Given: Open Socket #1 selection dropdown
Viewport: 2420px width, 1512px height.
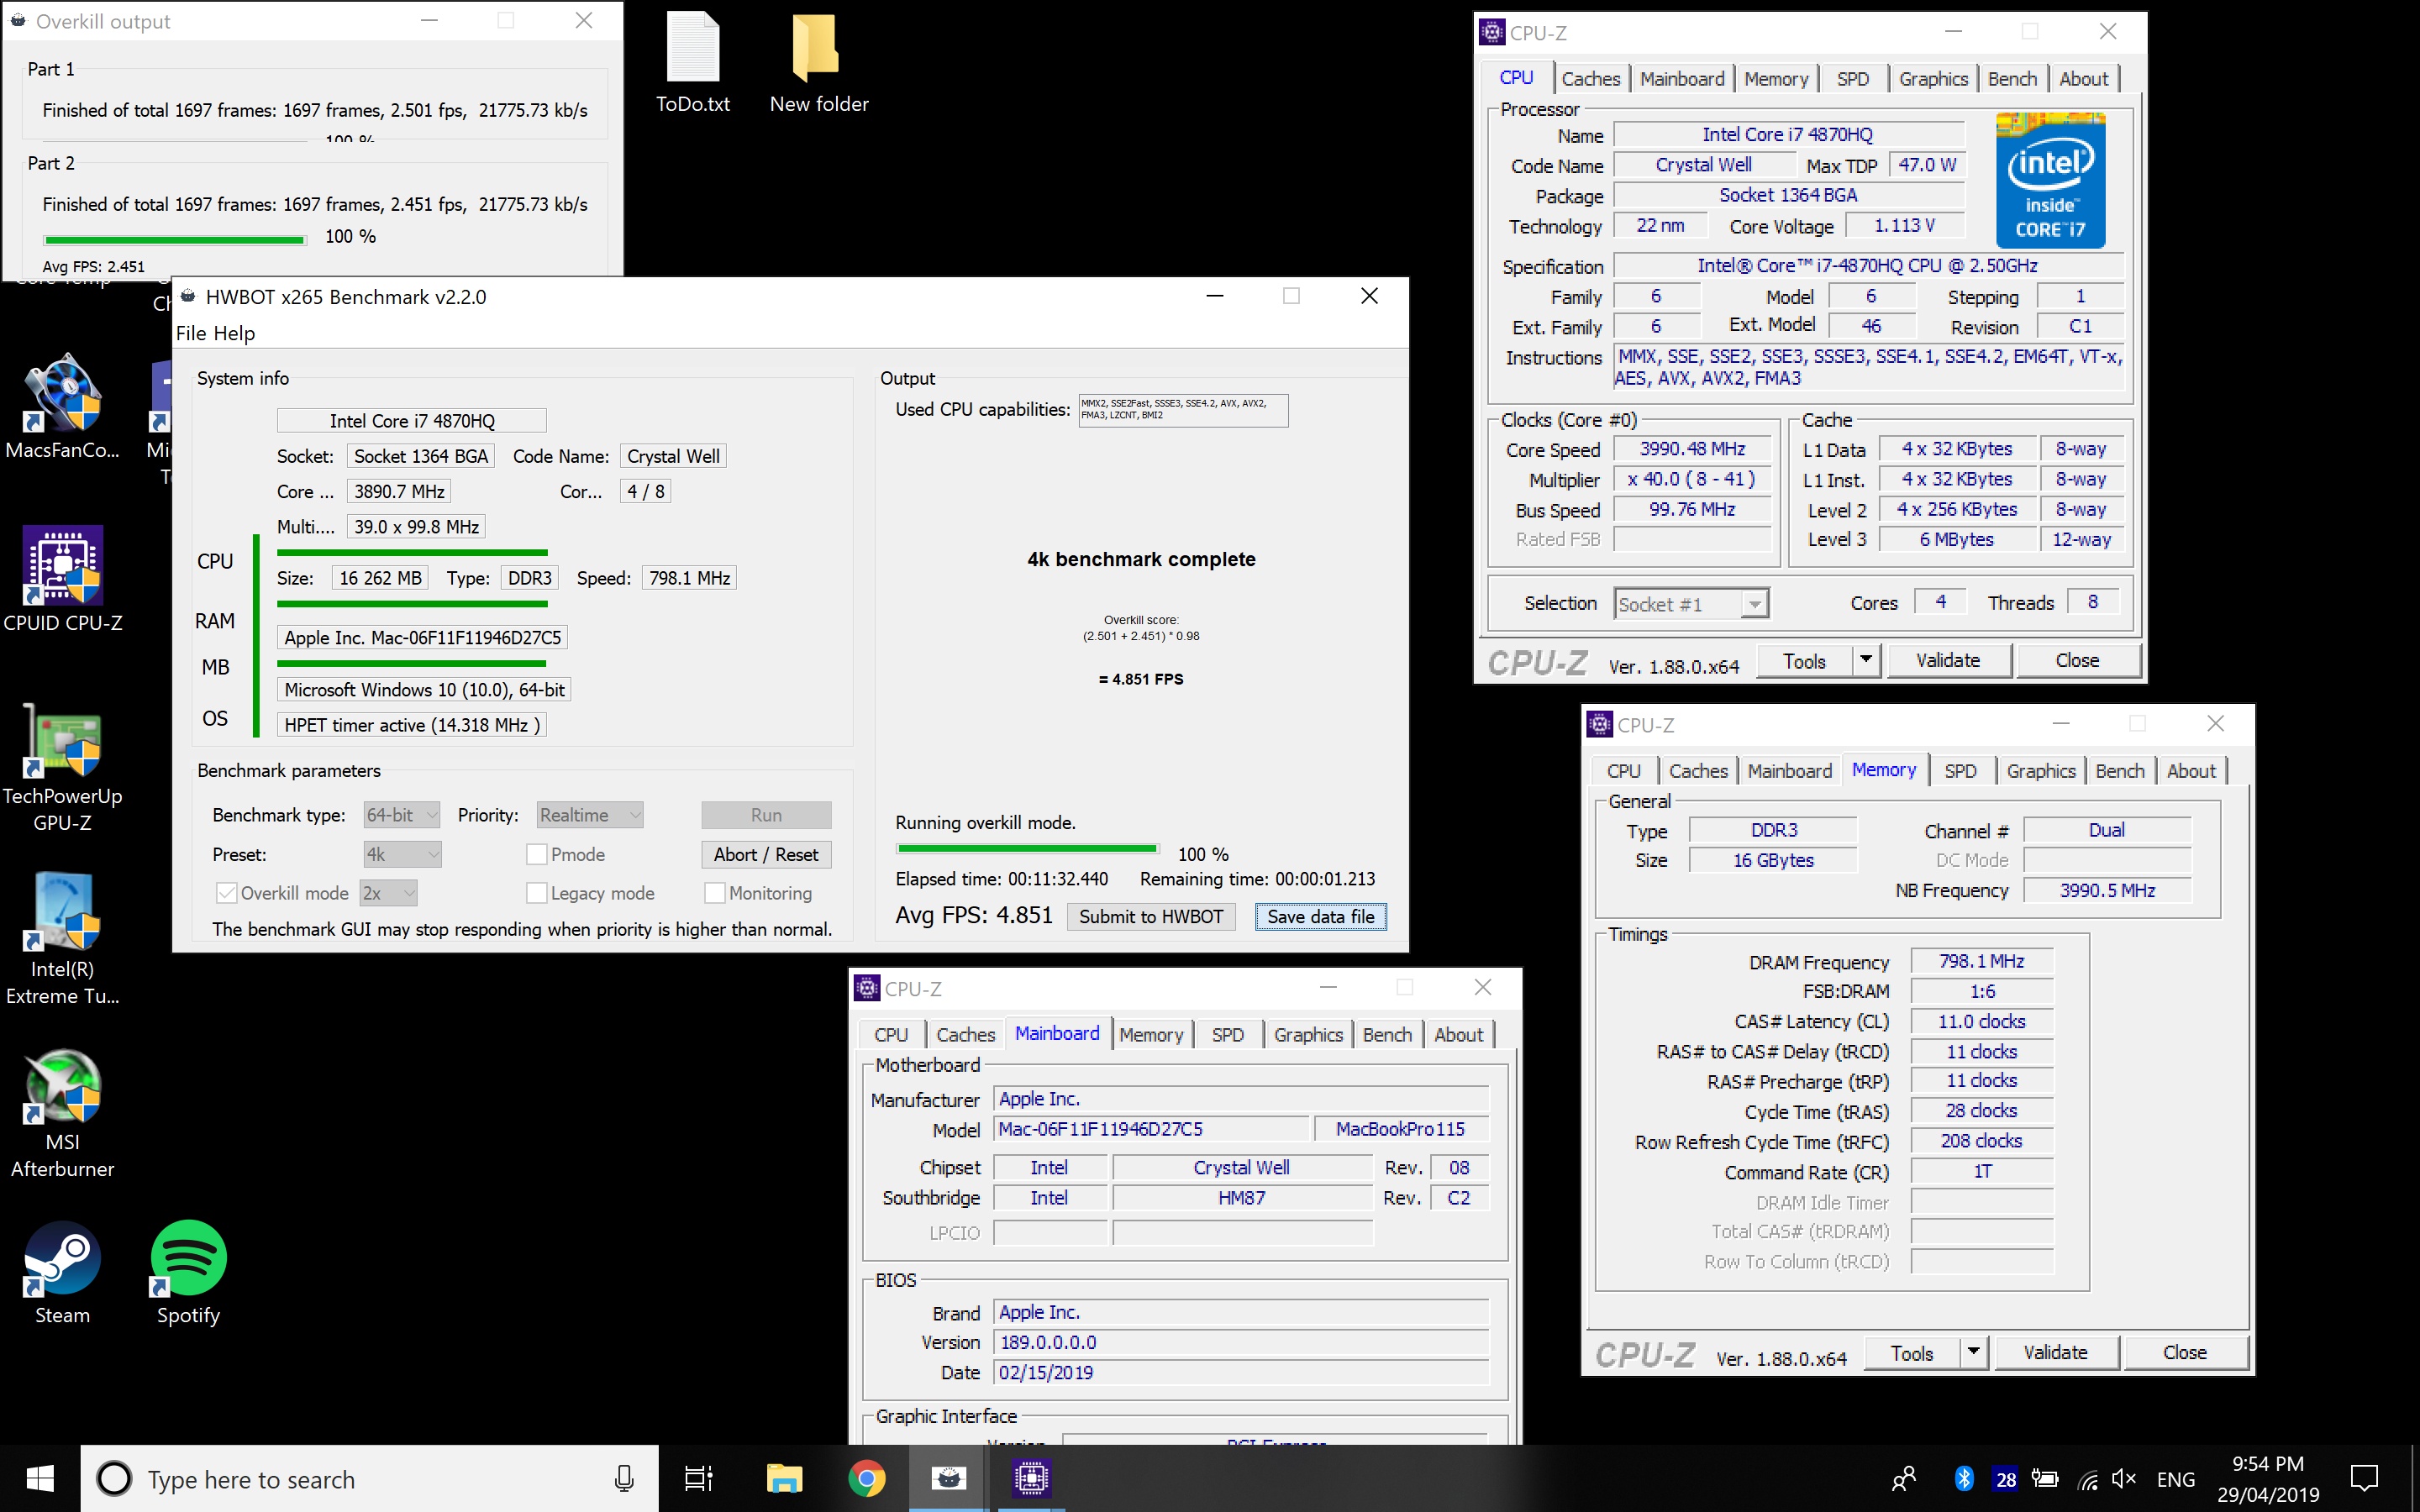Looking at the screenshot, I should coord(1691,603).
